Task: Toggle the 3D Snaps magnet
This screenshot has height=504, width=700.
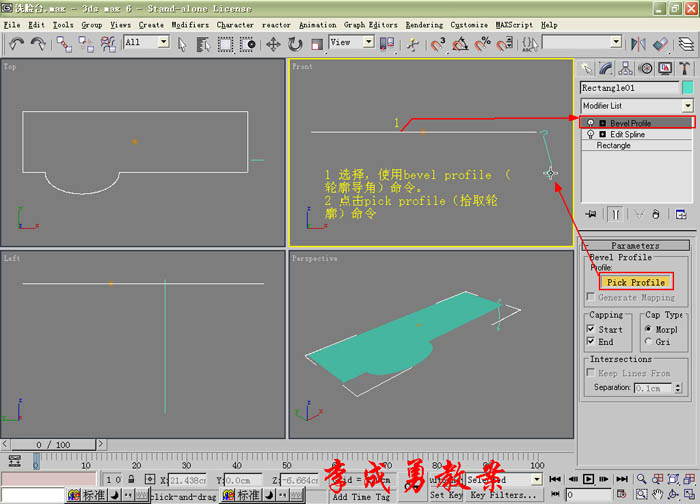Action: pyautogui.click(x=438, y=44)
